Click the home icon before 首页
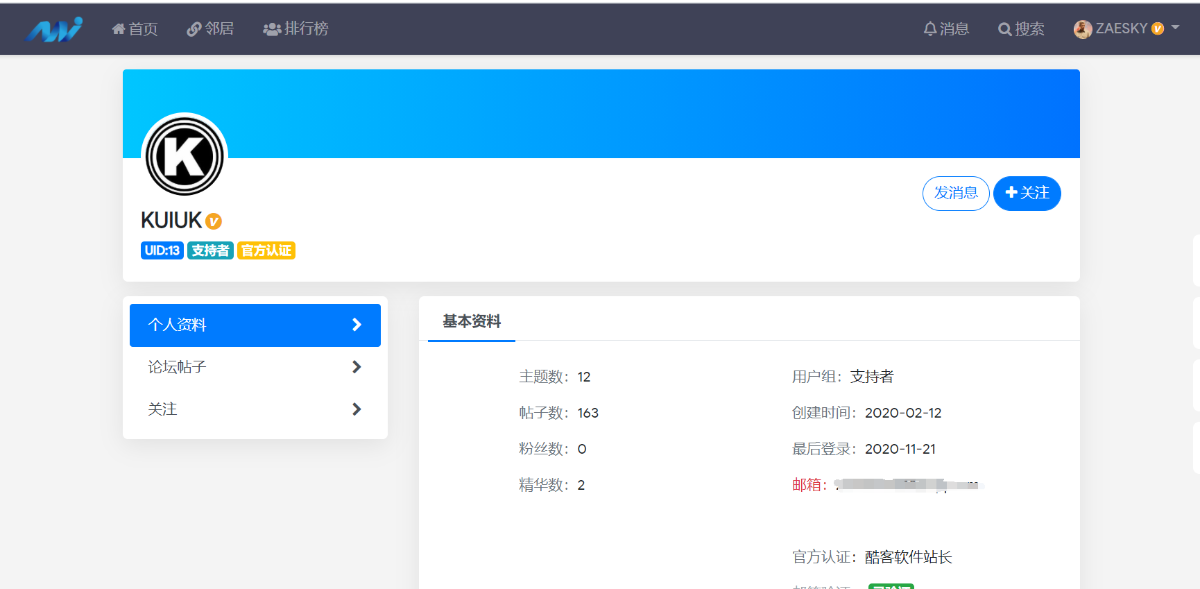This screenshot has height=589, width=1200. 118,29
